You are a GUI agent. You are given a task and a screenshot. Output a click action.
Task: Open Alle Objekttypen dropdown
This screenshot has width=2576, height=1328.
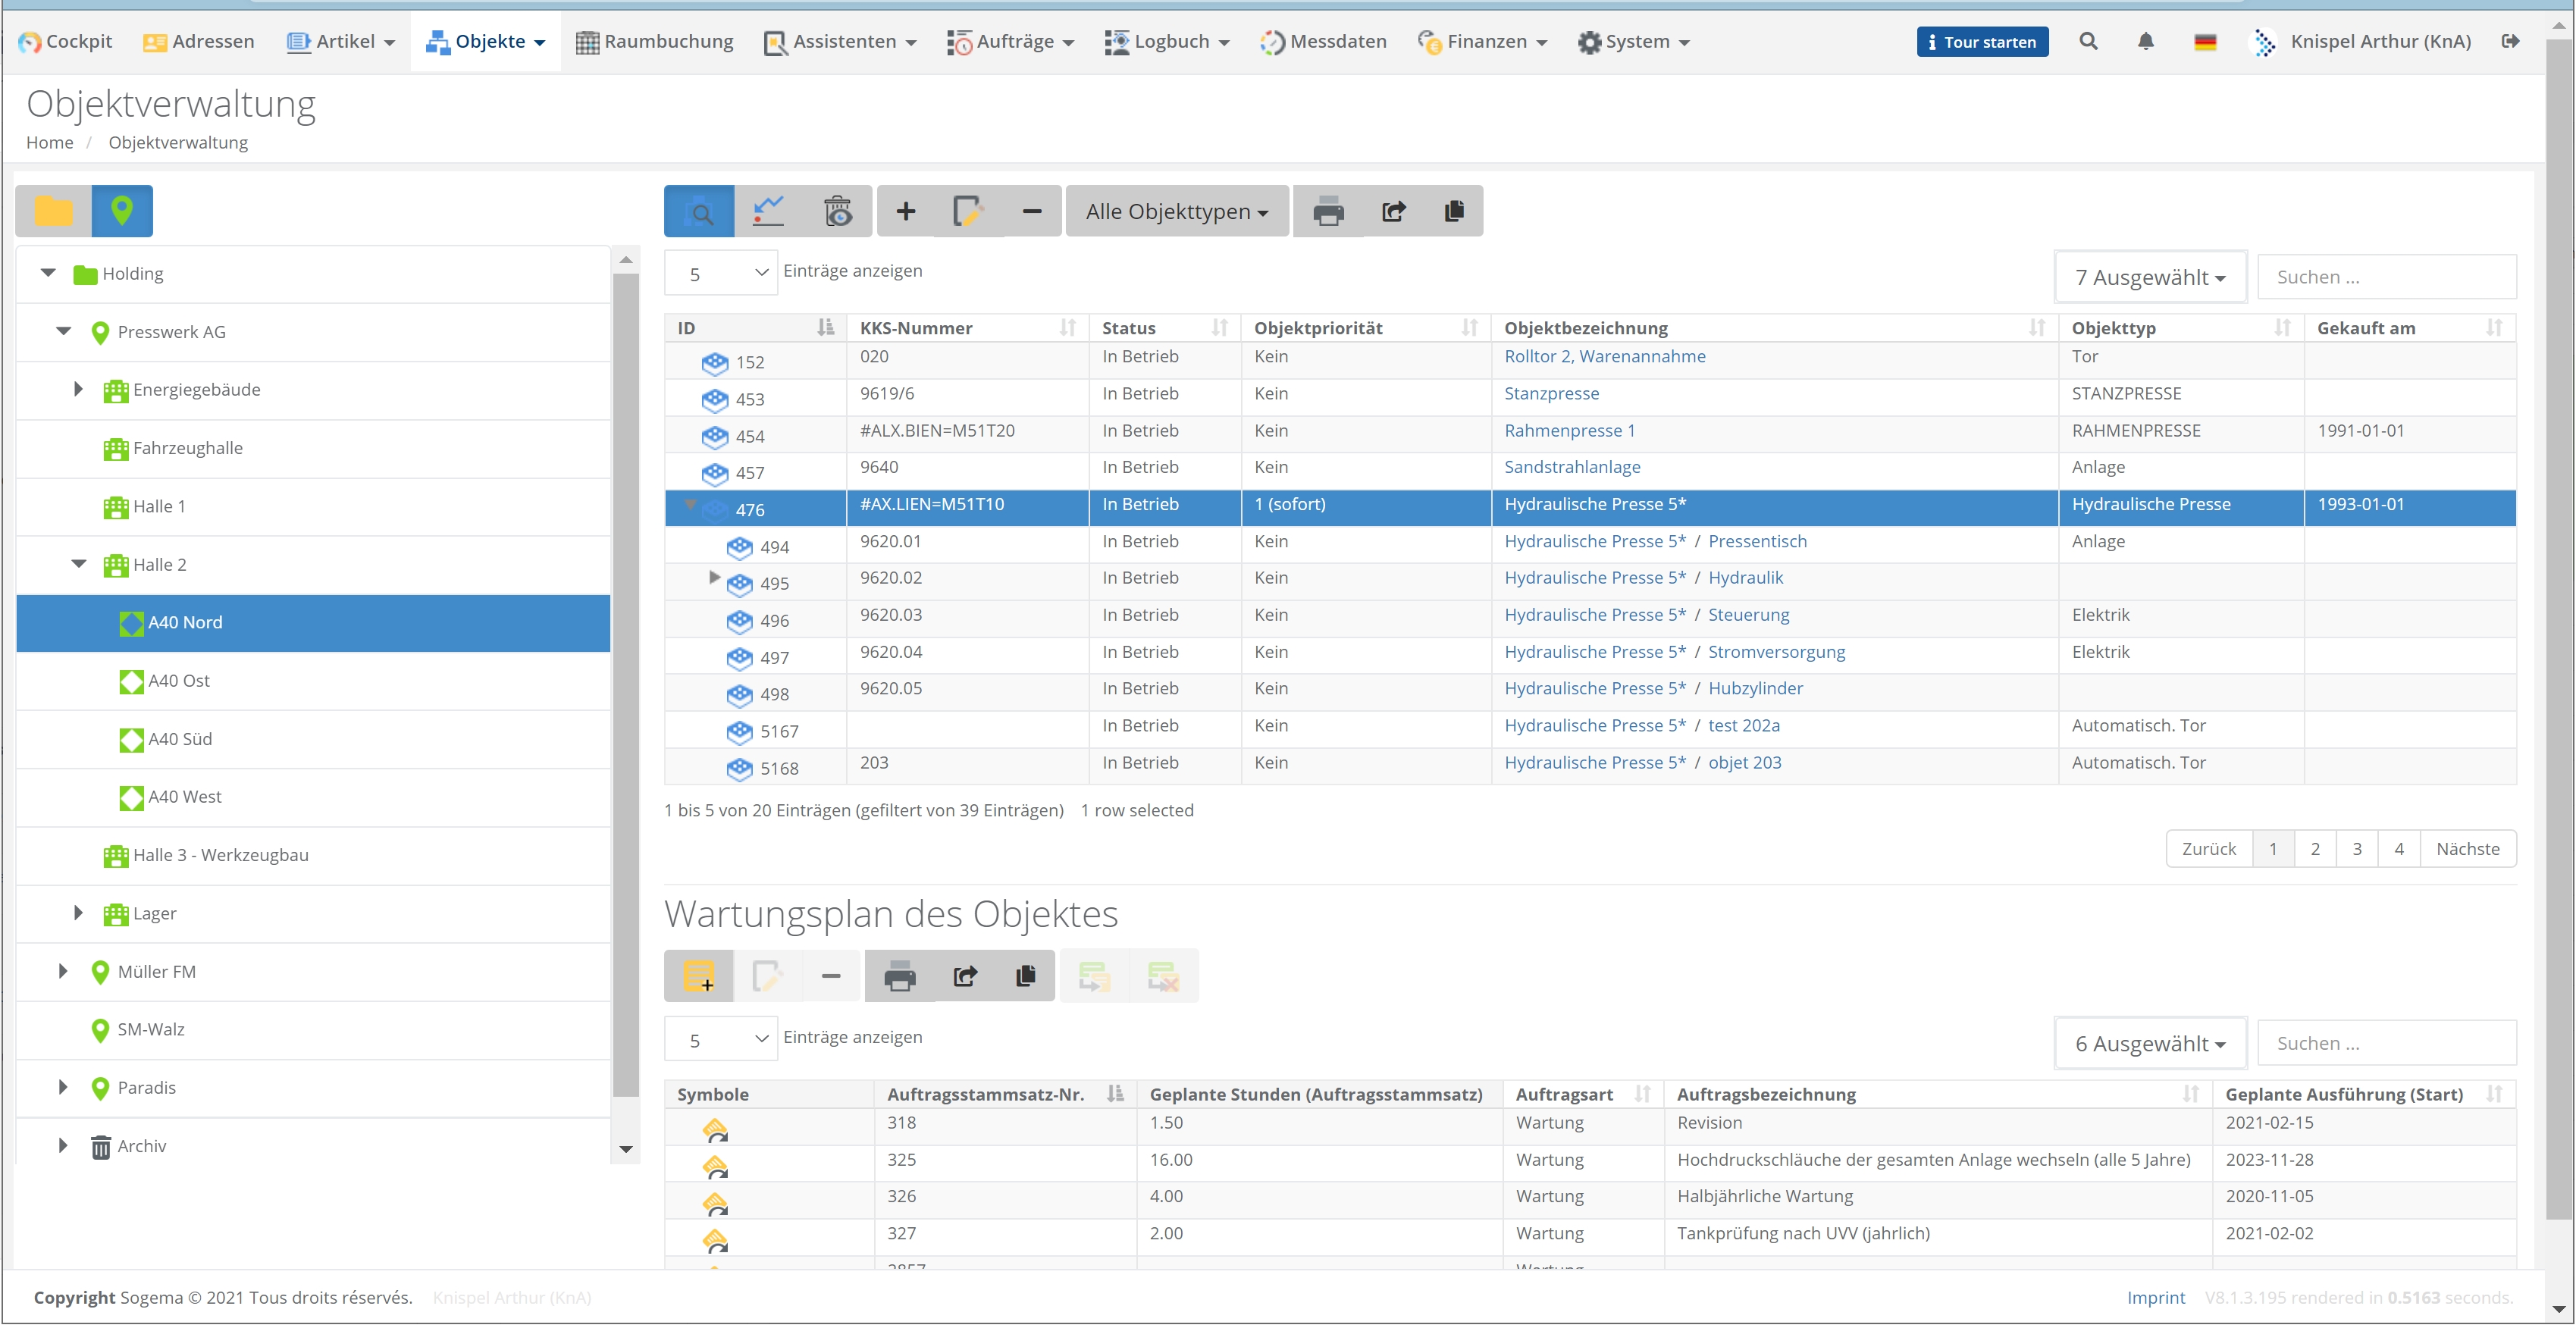[1177, 212]
